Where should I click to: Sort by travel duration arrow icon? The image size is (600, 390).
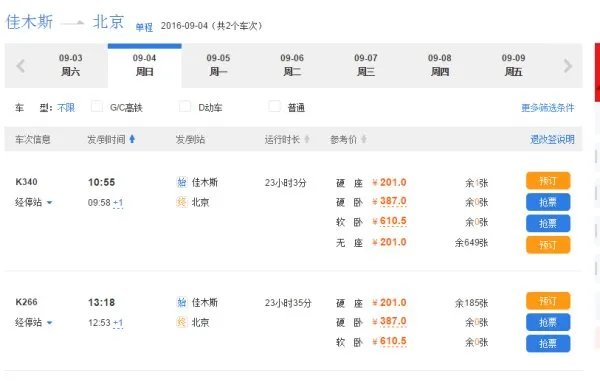(307, 139)
